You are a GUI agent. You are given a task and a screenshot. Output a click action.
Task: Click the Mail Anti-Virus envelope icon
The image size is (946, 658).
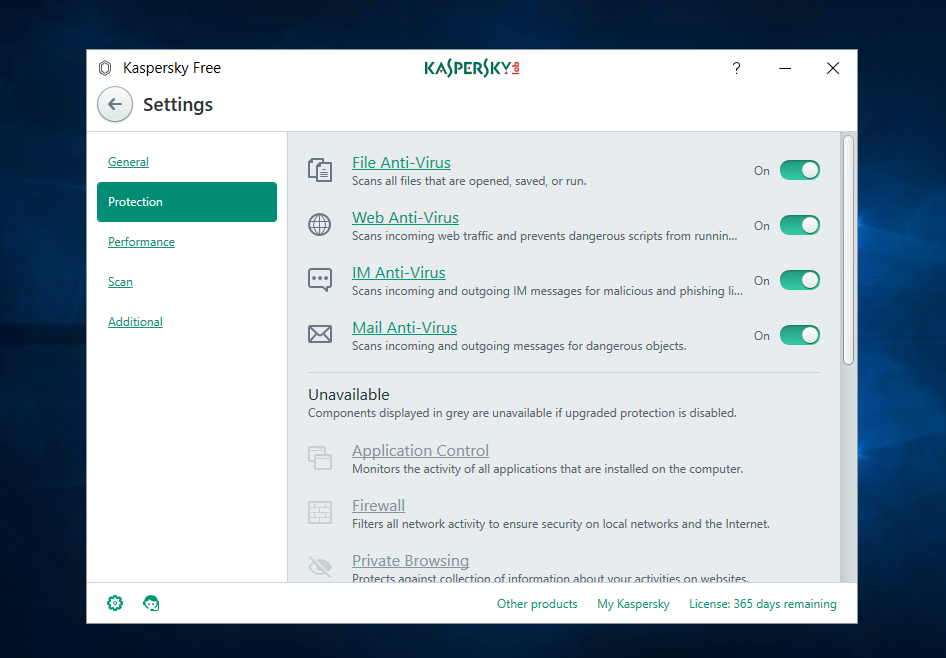320,334
